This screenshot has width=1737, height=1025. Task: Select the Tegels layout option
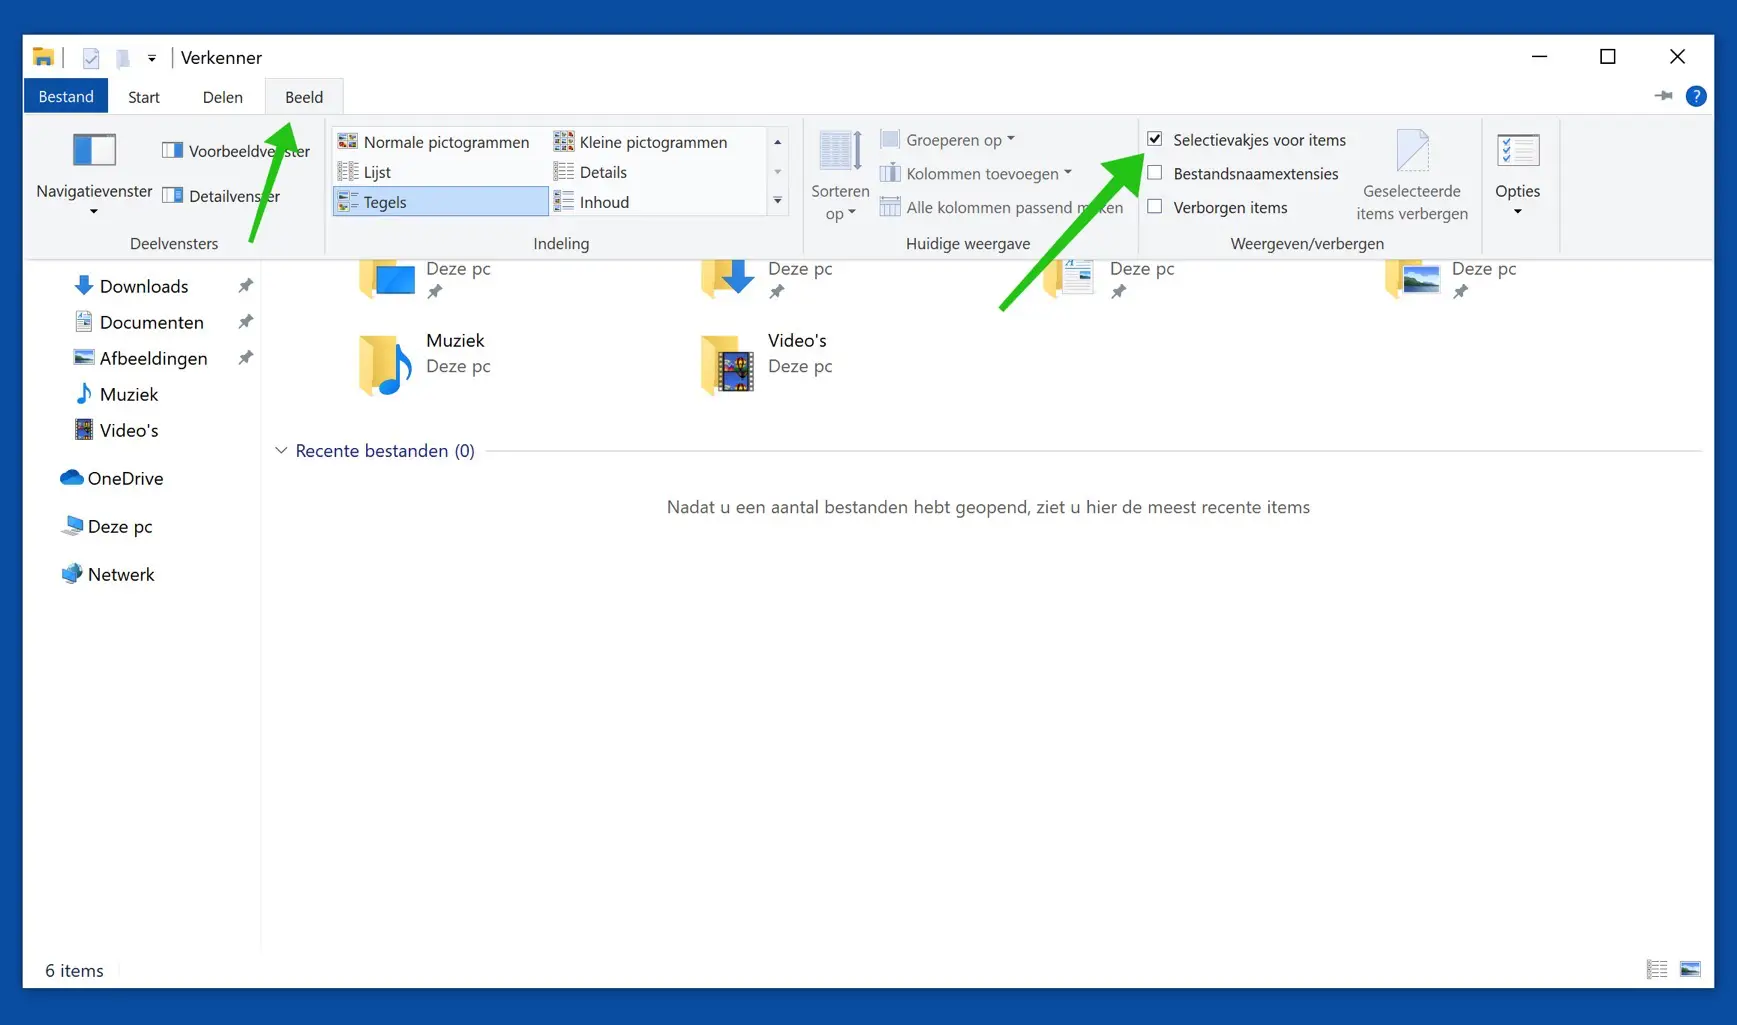point(440,202)
